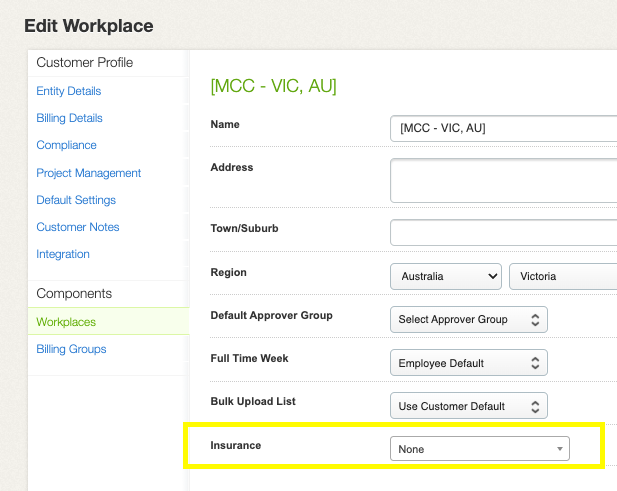The width and height of the screenshot is (617, 491).
Task: Click the Insurance dropdown arrow icon
Action: (560, 449)
